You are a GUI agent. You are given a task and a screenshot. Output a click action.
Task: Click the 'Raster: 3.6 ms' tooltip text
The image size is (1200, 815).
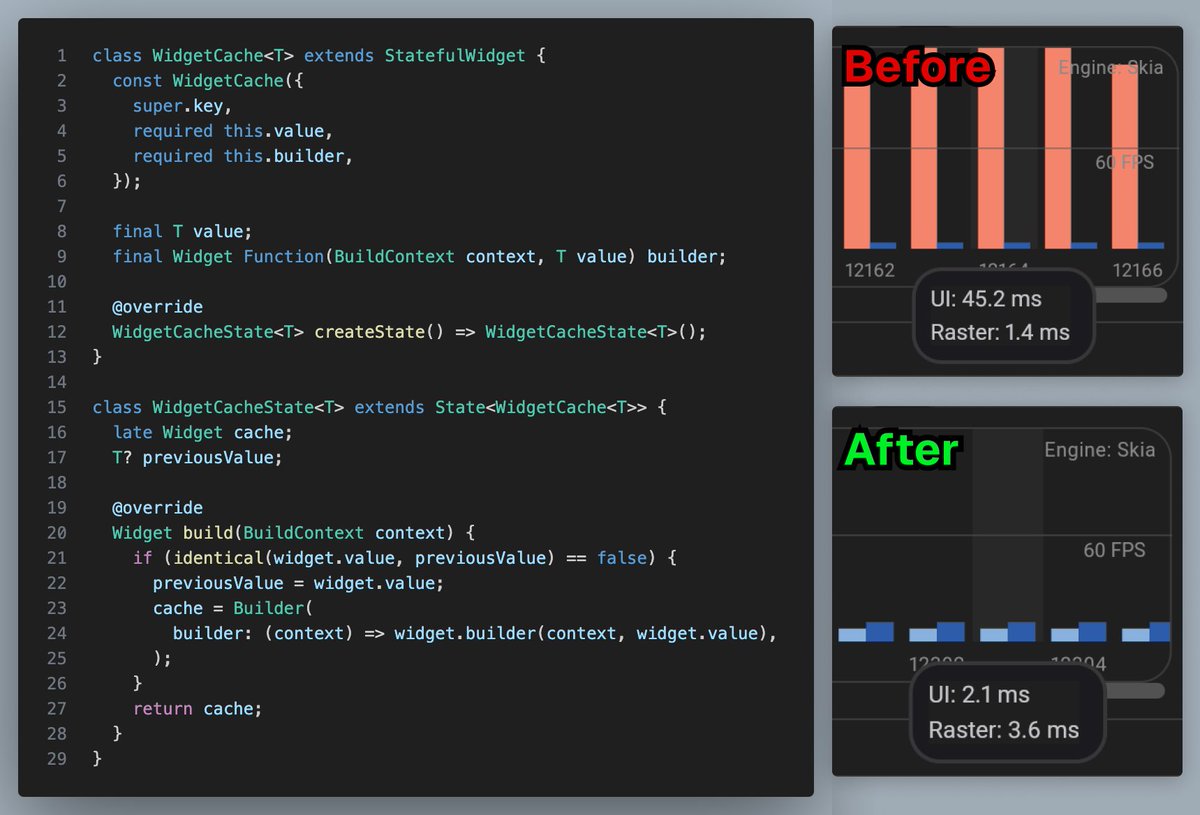coord(1004,730)
